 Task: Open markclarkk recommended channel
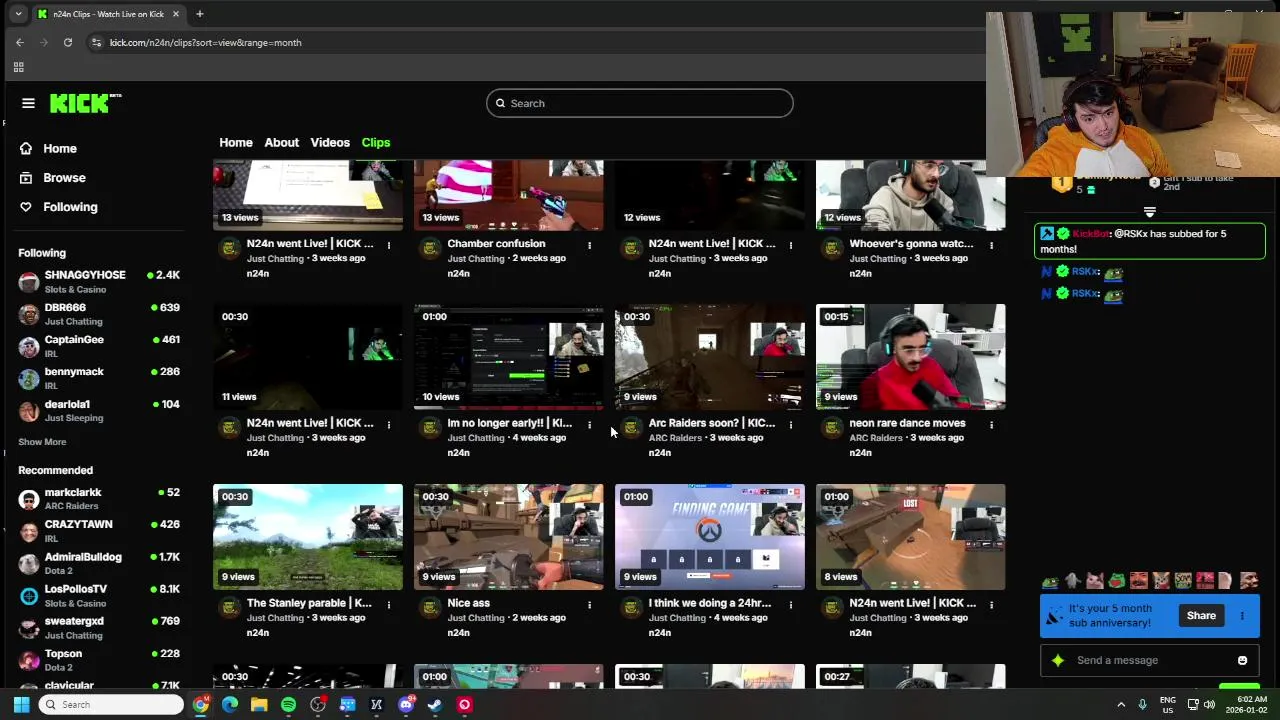[98, 499]
